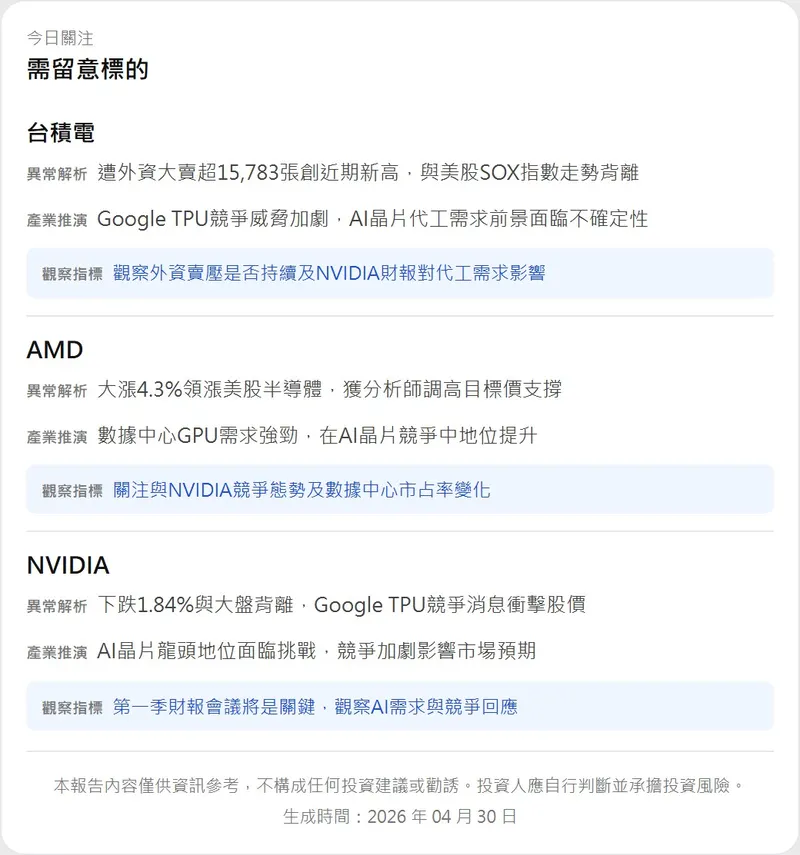The width and height of the screenshot is (800, 855).
Task: Click the text about 外資大賣超15,783張
Action: click(368, 173)
